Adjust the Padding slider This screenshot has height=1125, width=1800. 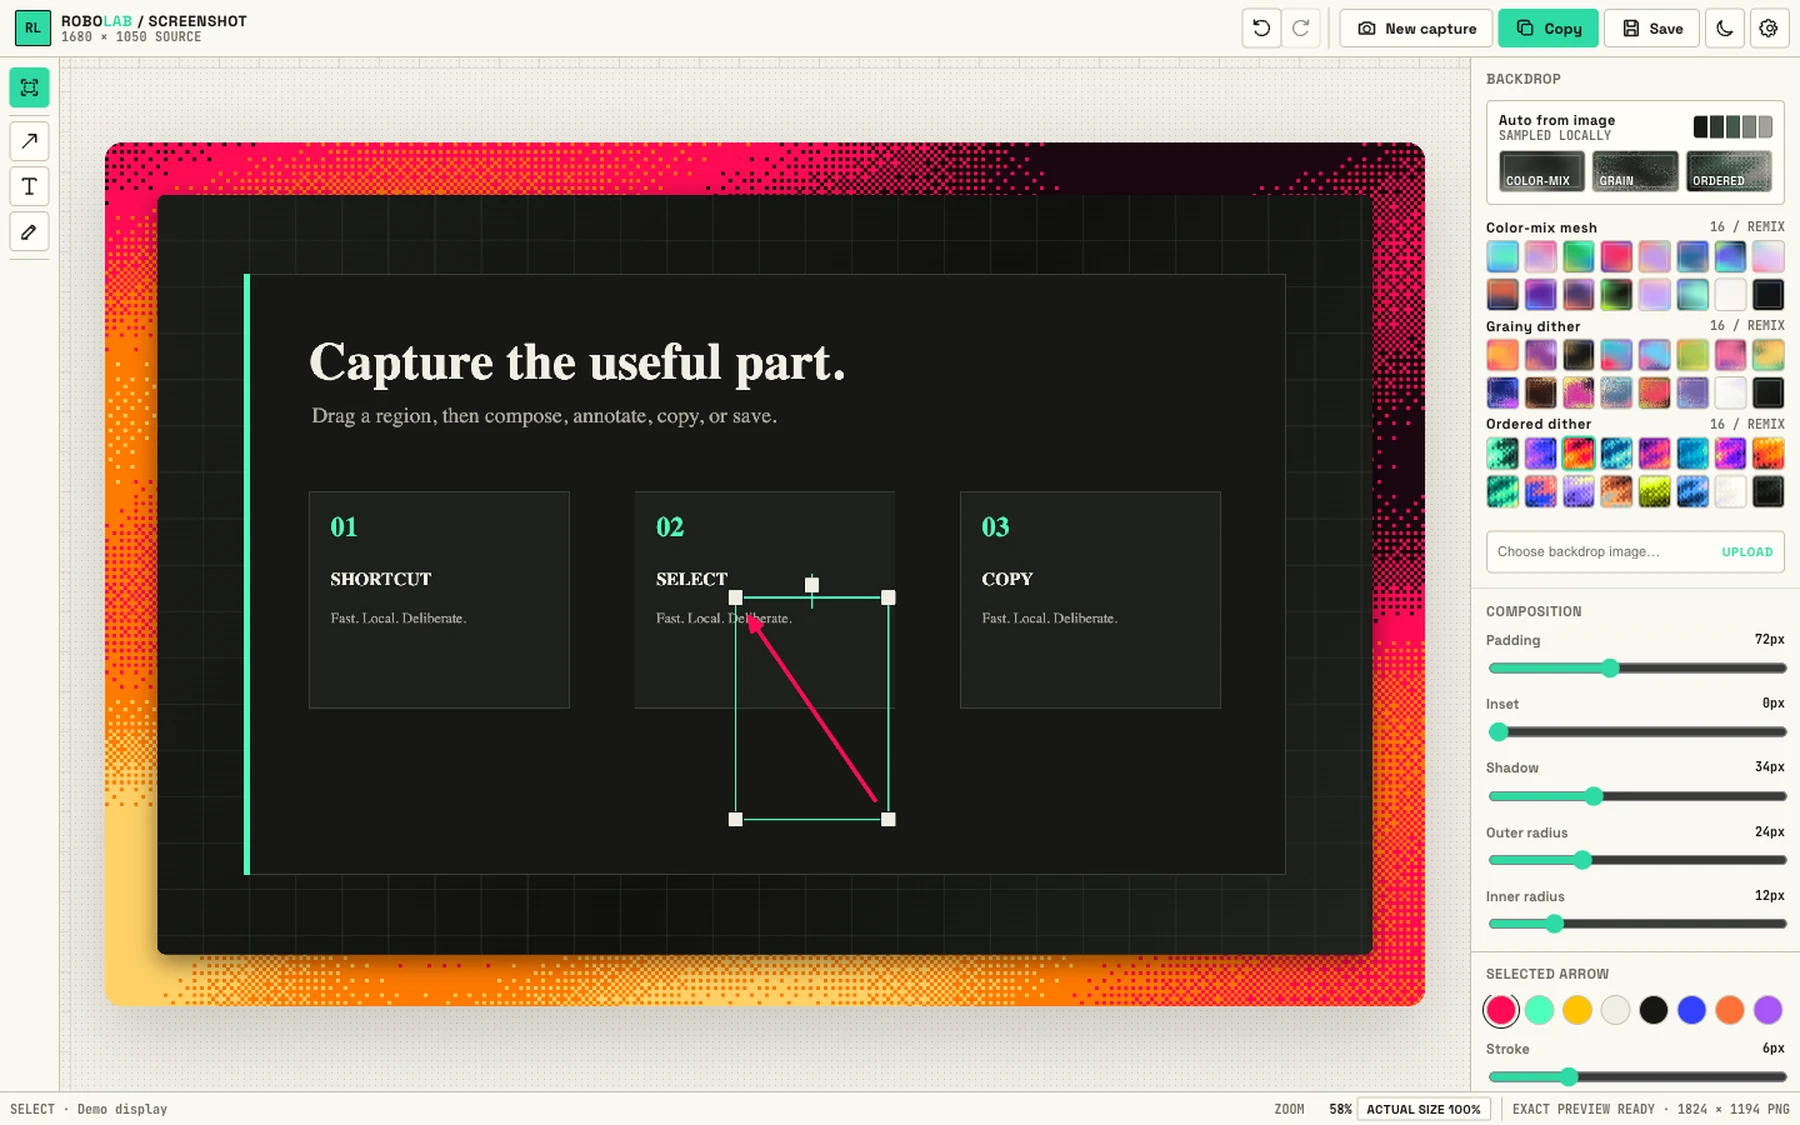coord(1636,668)
